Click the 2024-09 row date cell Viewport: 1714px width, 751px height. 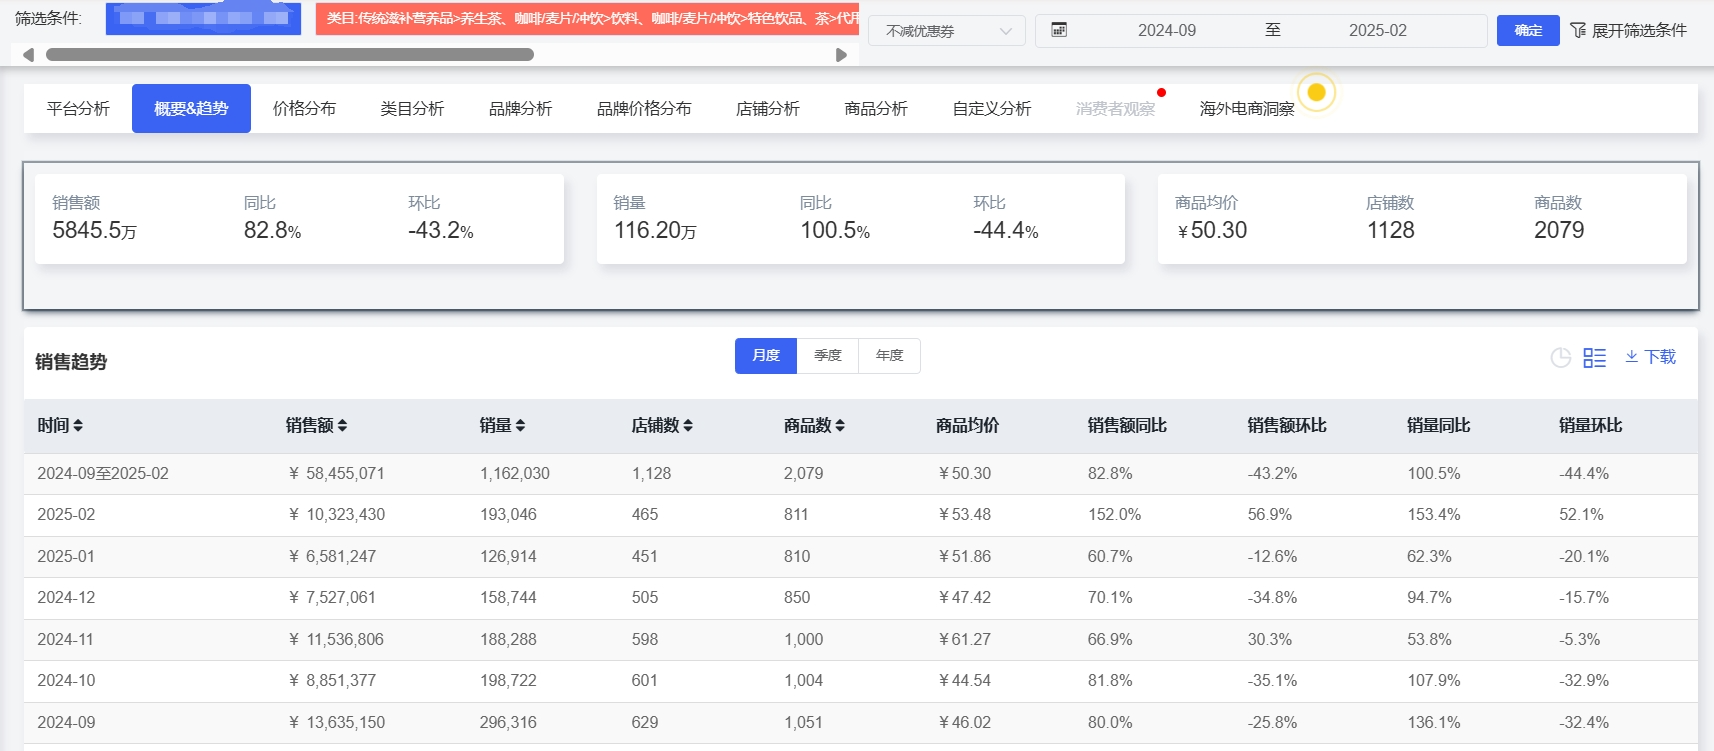click(66, 723)
